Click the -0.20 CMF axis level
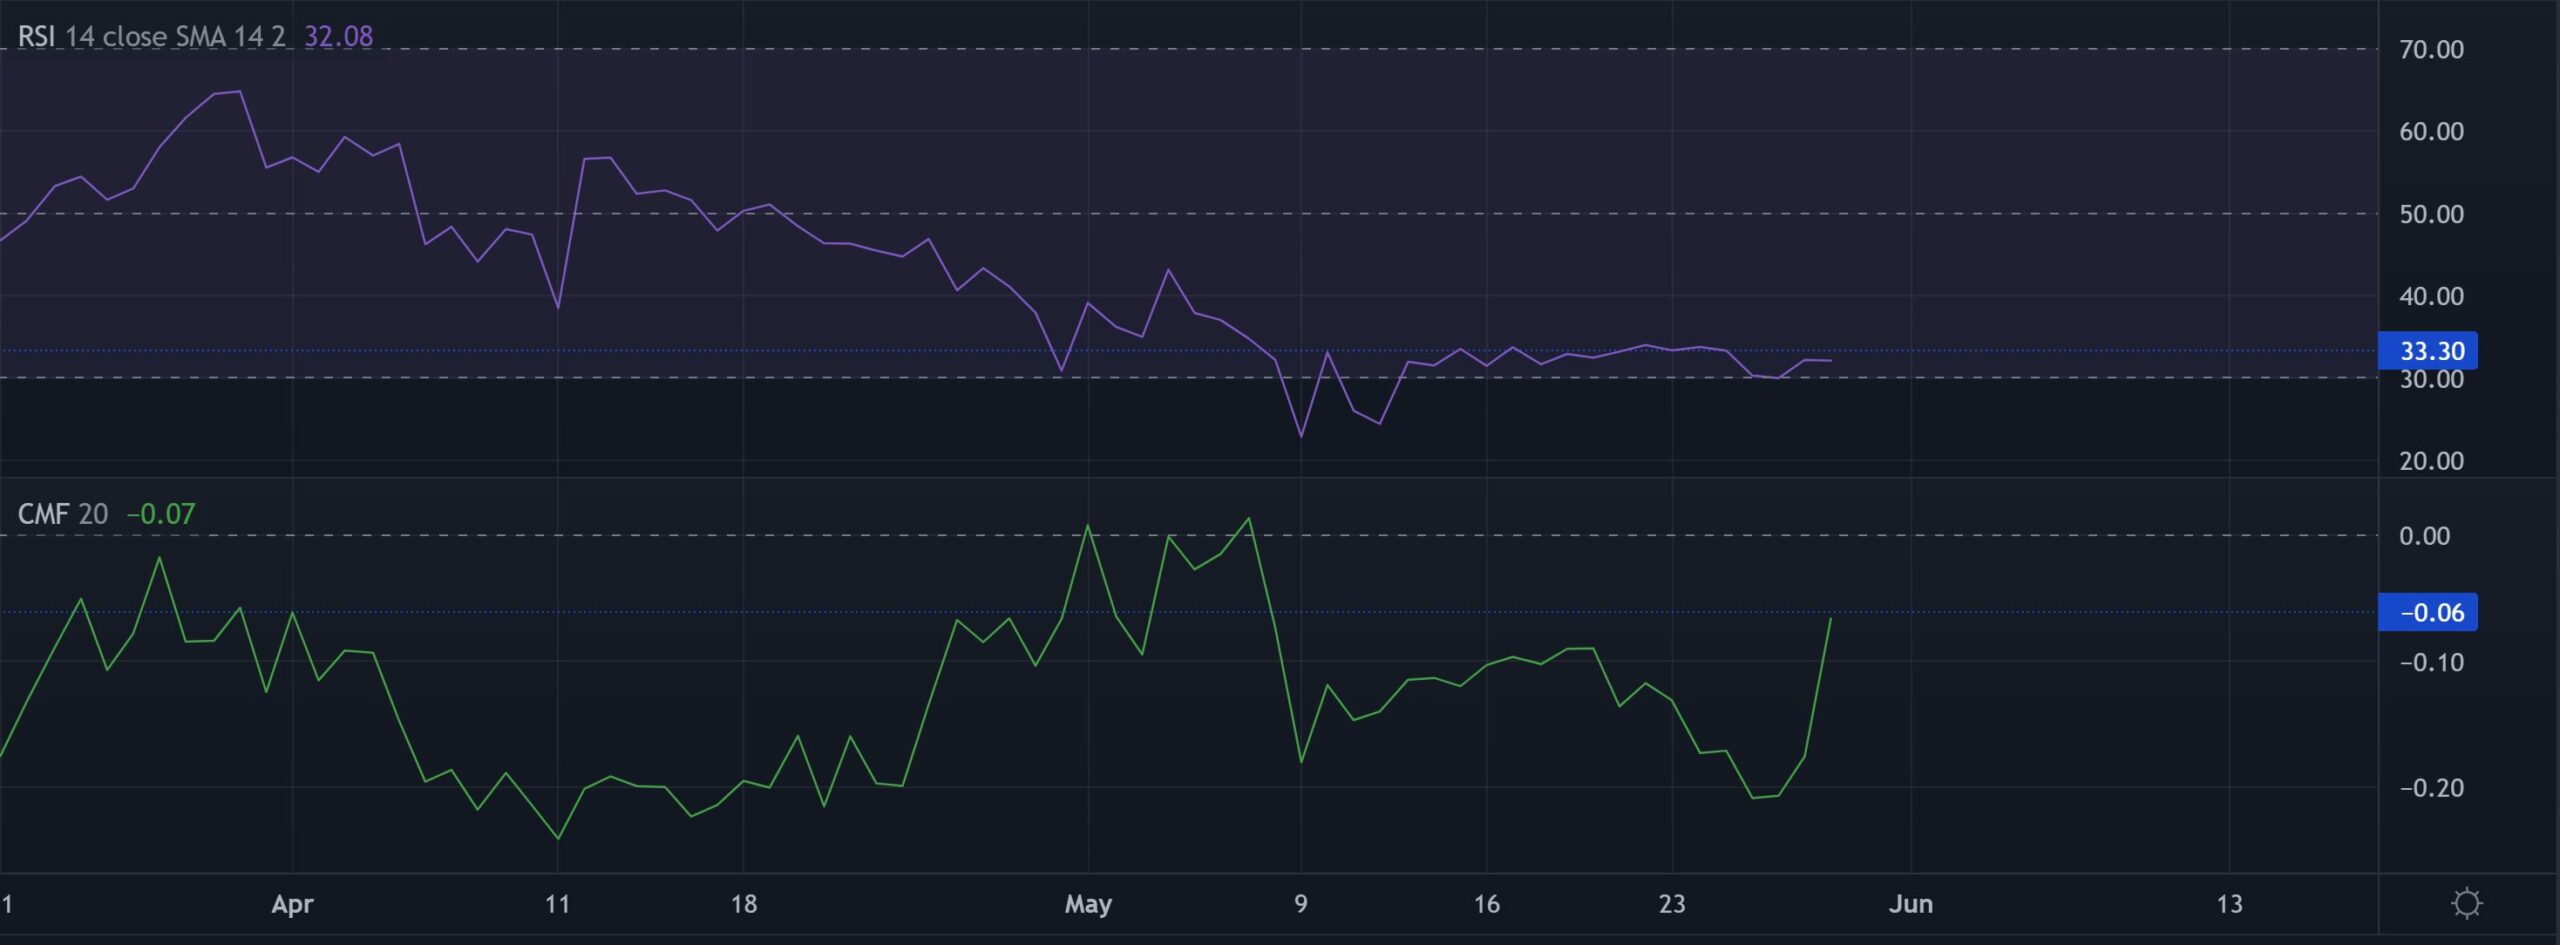Screen dimensions: 2560x945 2432,788
